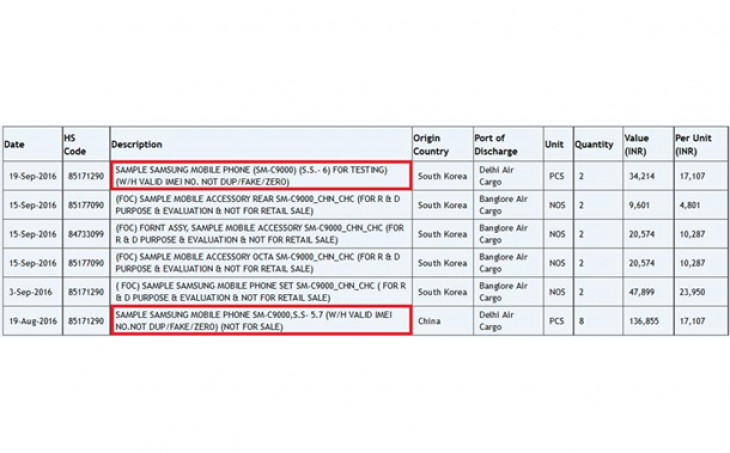Image resolution: width=730 pixels, height=453 pixels.
Task: Select Banglore Air Cargo in 3-Sep-2016 row
Action: click(508, 292)
